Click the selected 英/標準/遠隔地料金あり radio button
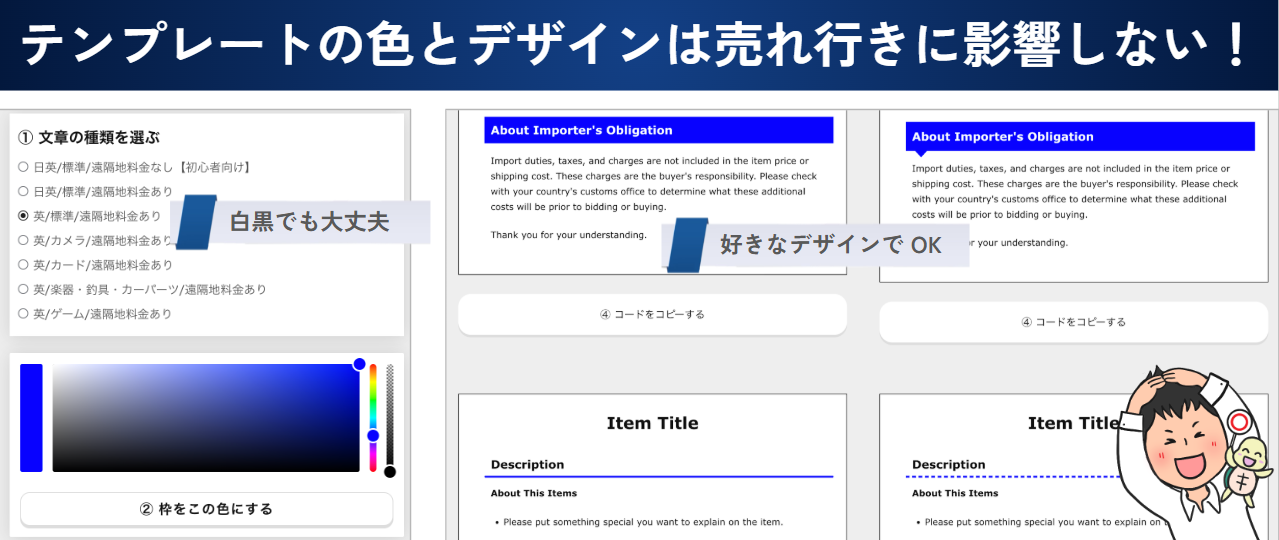Screen dimensions: 1279x540 point(23,216)
